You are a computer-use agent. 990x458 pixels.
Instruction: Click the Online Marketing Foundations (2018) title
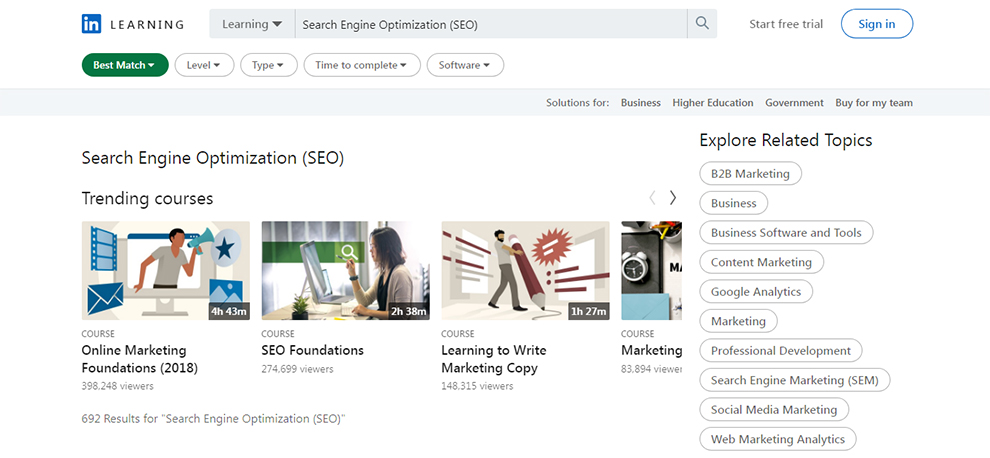(140, 359)
